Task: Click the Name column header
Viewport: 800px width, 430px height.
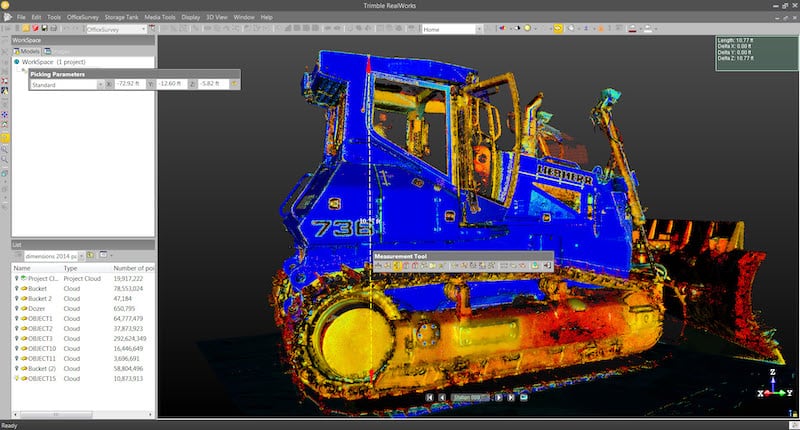Action: click(36, 268)
